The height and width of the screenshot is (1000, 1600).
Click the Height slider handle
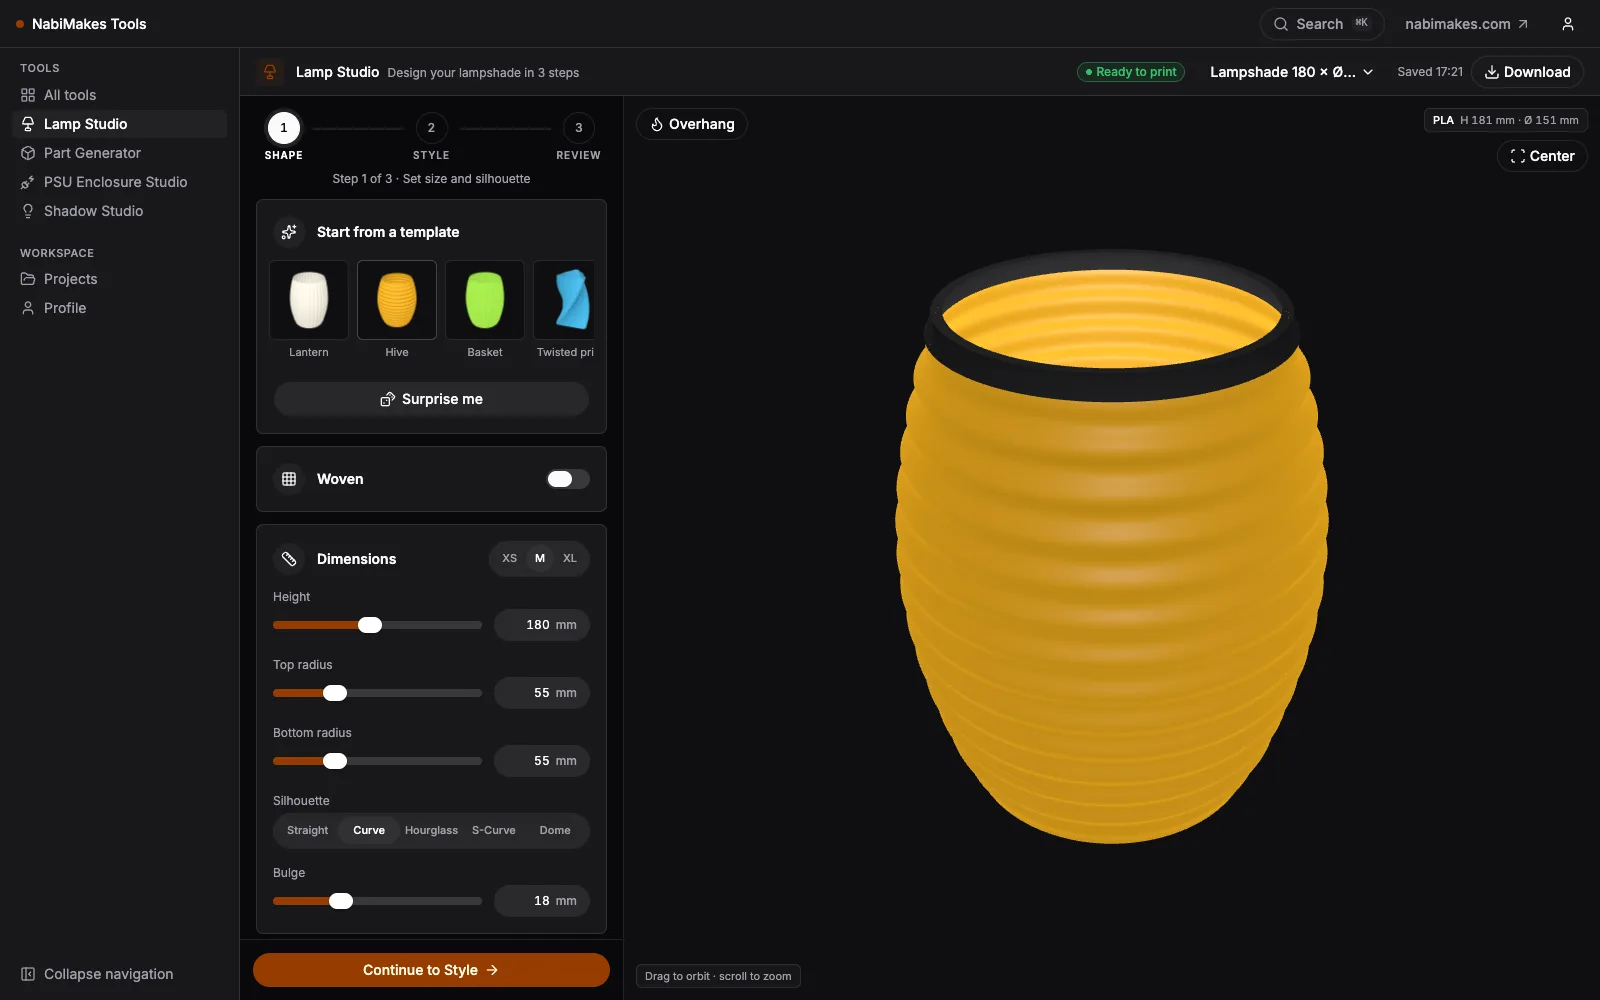pos(370,625)
